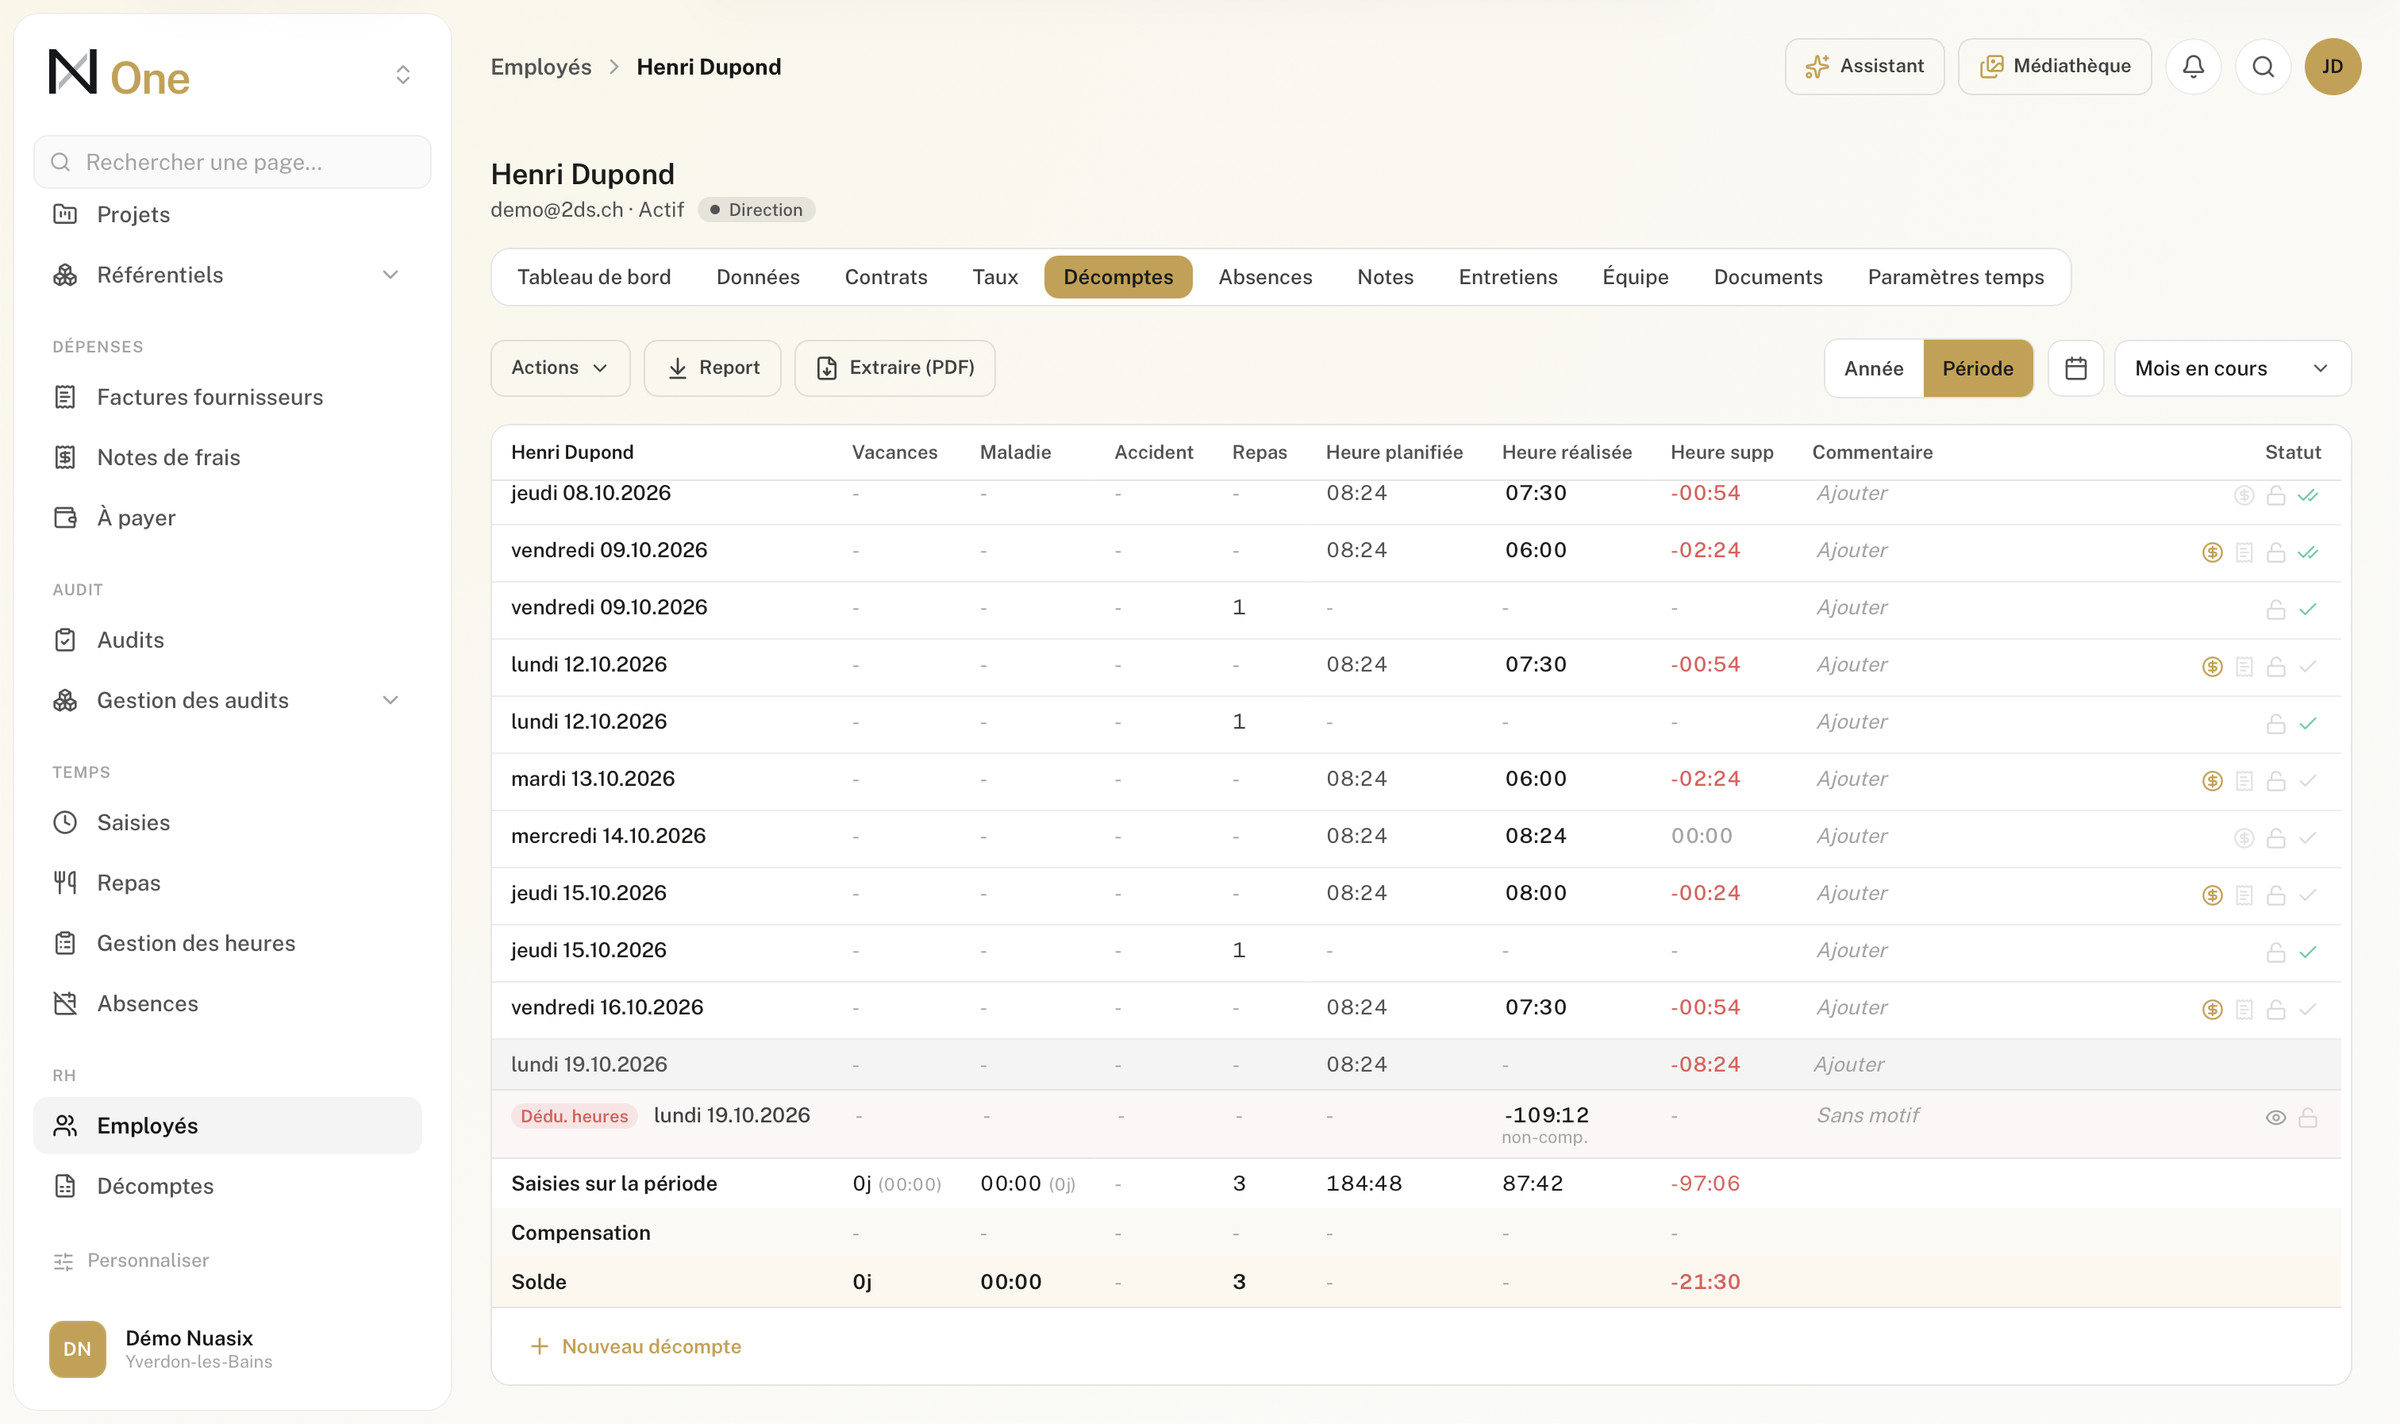Screen dimensions: 2400x1424
Task: Select the Période view toggle
Action: (x=1978, y=368)
